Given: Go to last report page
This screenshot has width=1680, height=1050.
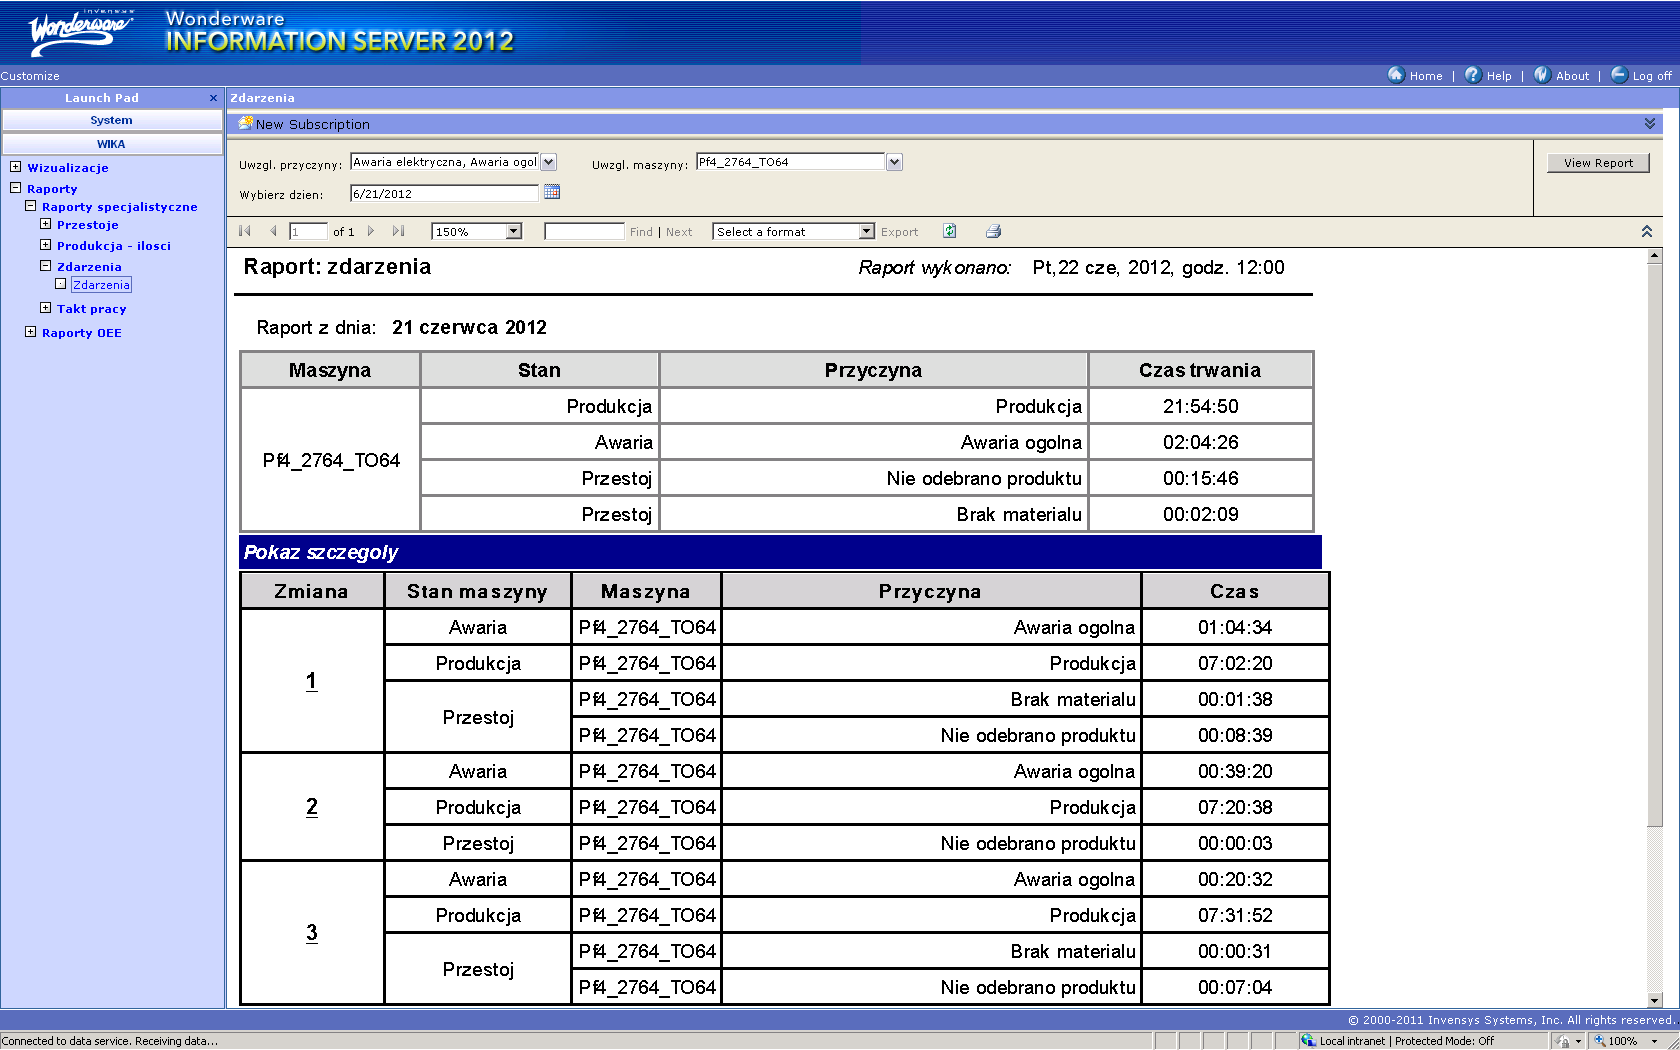Looking at the screenshot, I should click(398, 231).
